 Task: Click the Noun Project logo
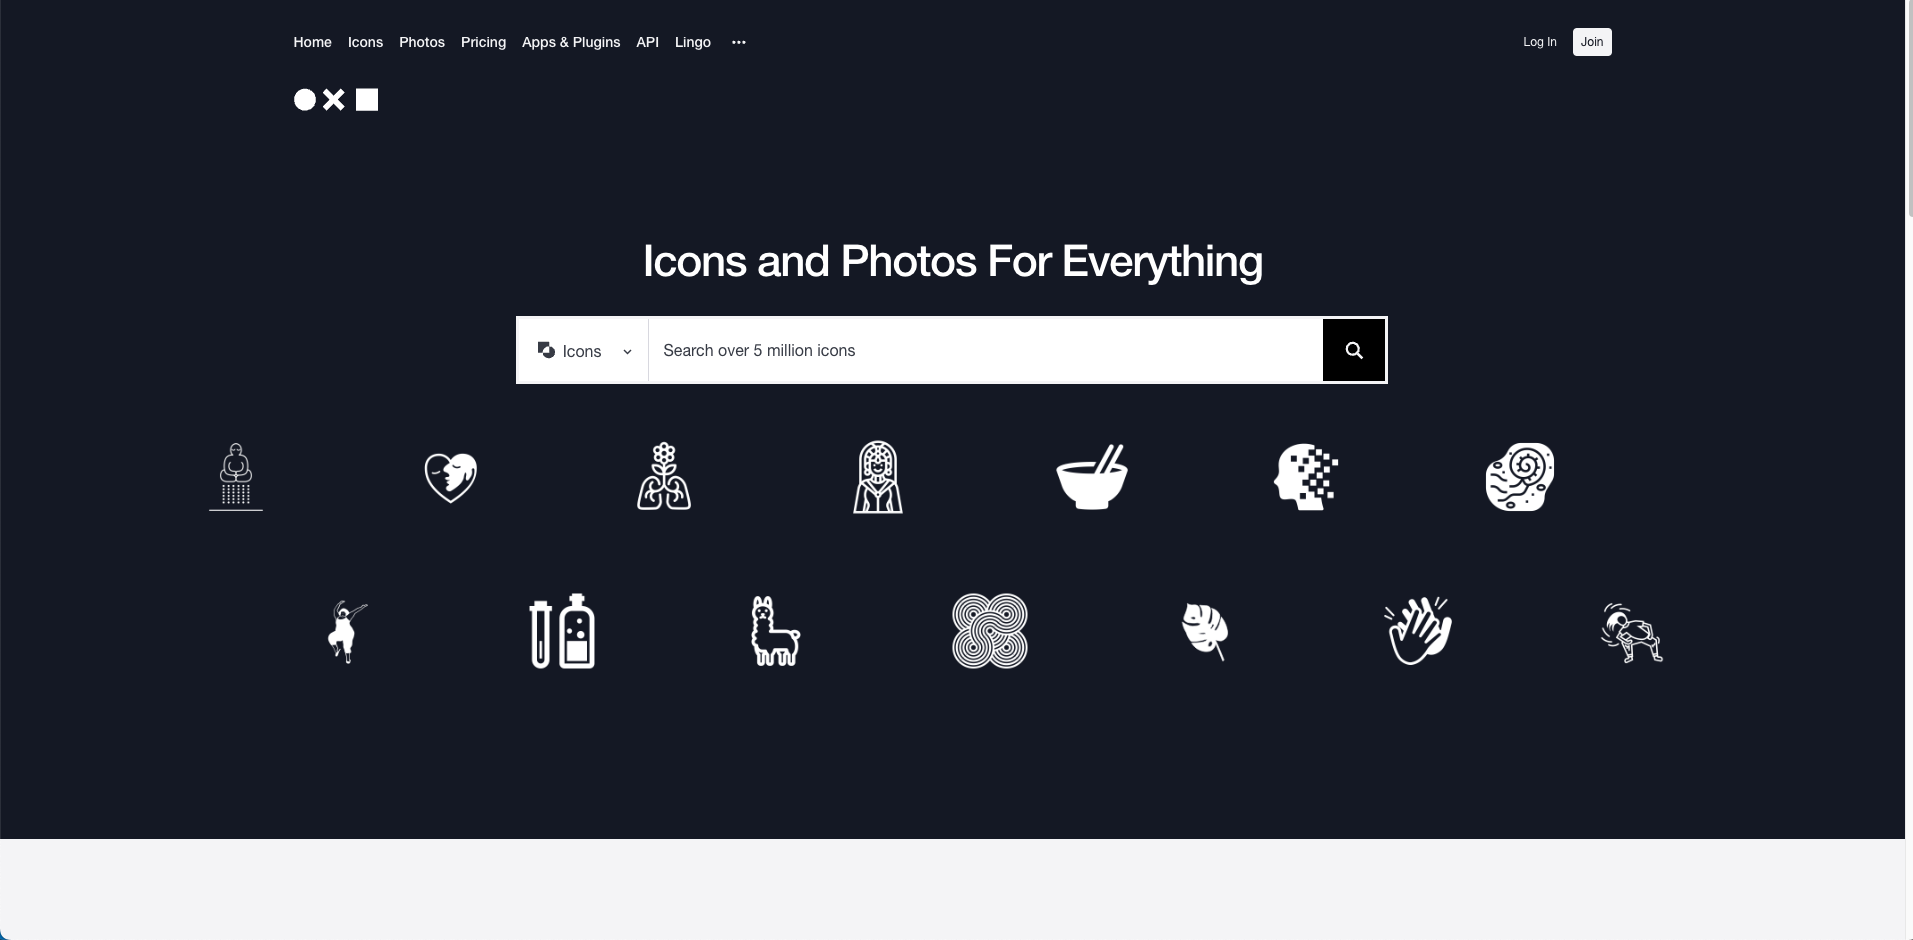click(336, 100)
